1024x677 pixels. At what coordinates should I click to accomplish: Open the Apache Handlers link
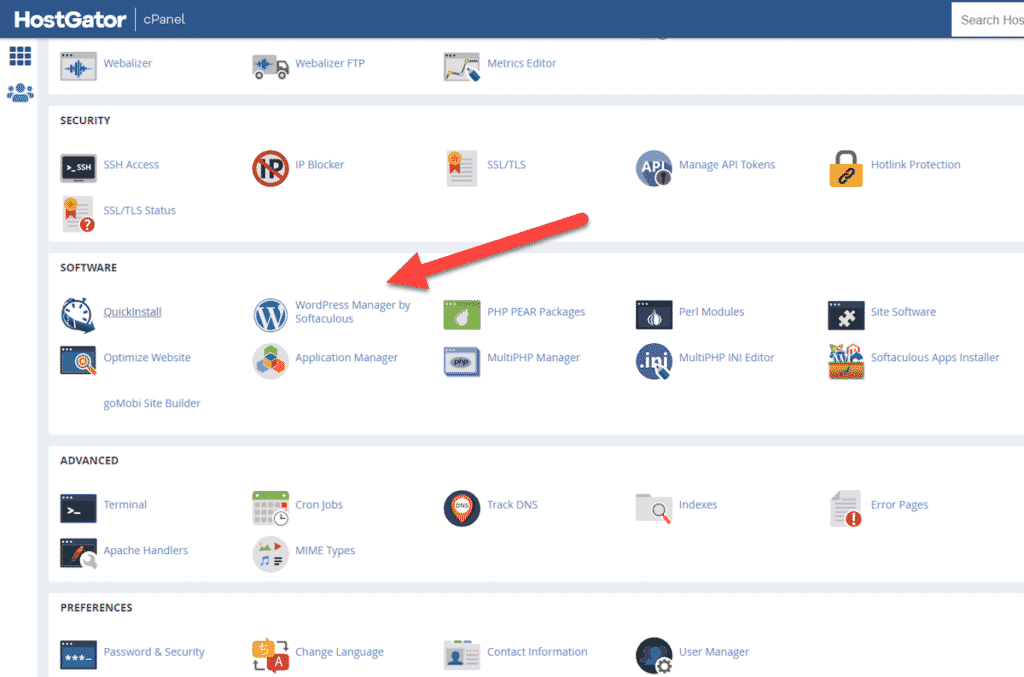[145, 550]
